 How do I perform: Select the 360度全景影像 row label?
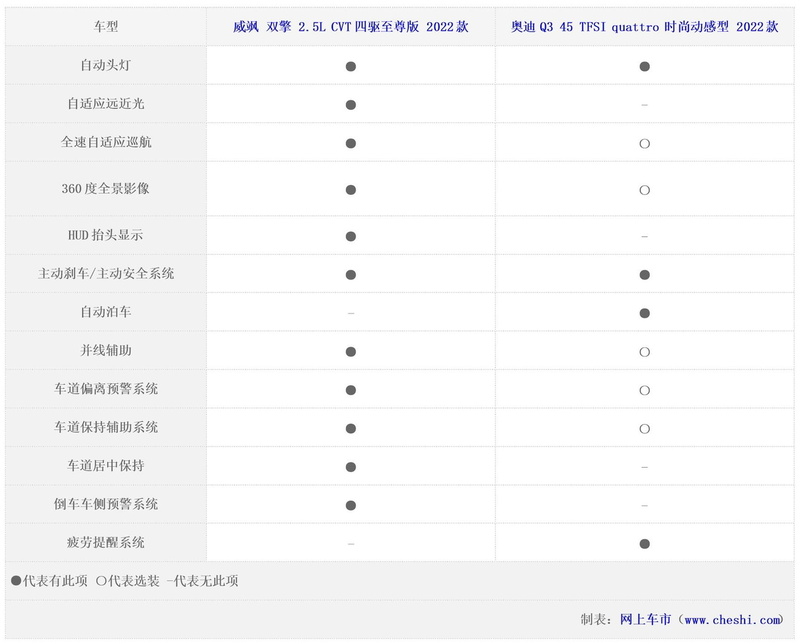tap(106, 189)
